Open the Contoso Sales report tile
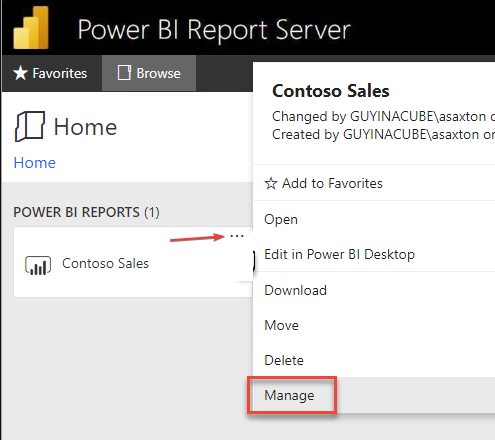The image size is (495, 440). point(133,262)
